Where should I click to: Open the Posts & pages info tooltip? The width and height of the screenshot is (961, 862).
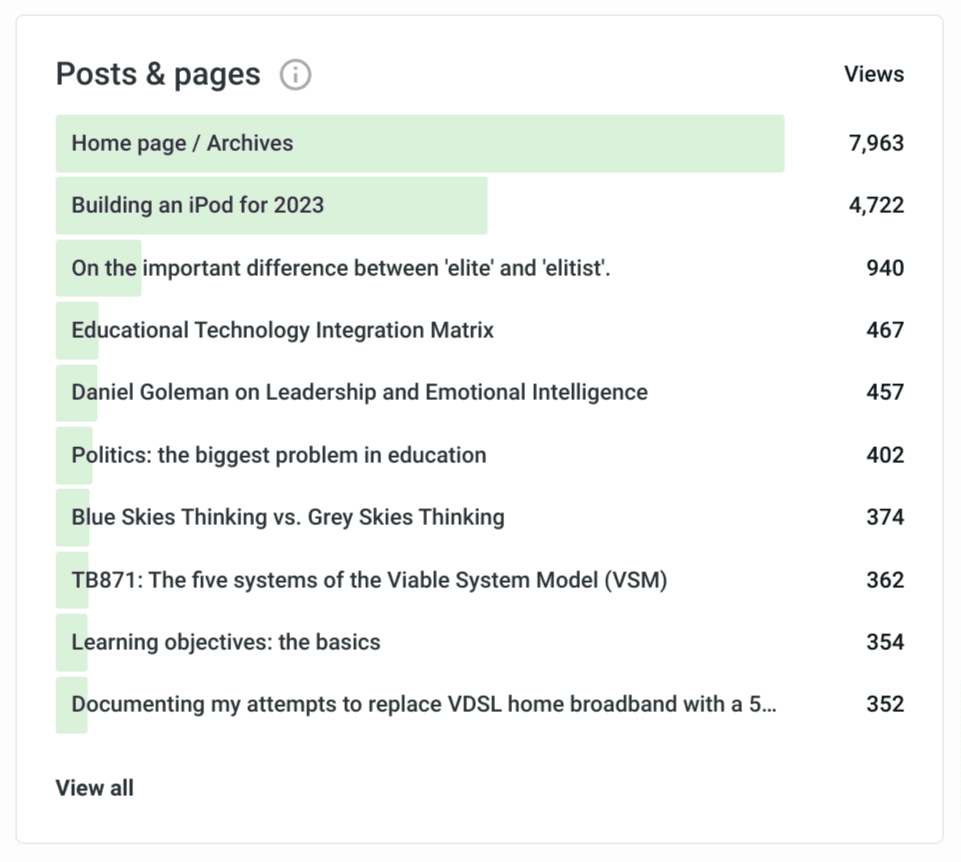click(295, 74)
